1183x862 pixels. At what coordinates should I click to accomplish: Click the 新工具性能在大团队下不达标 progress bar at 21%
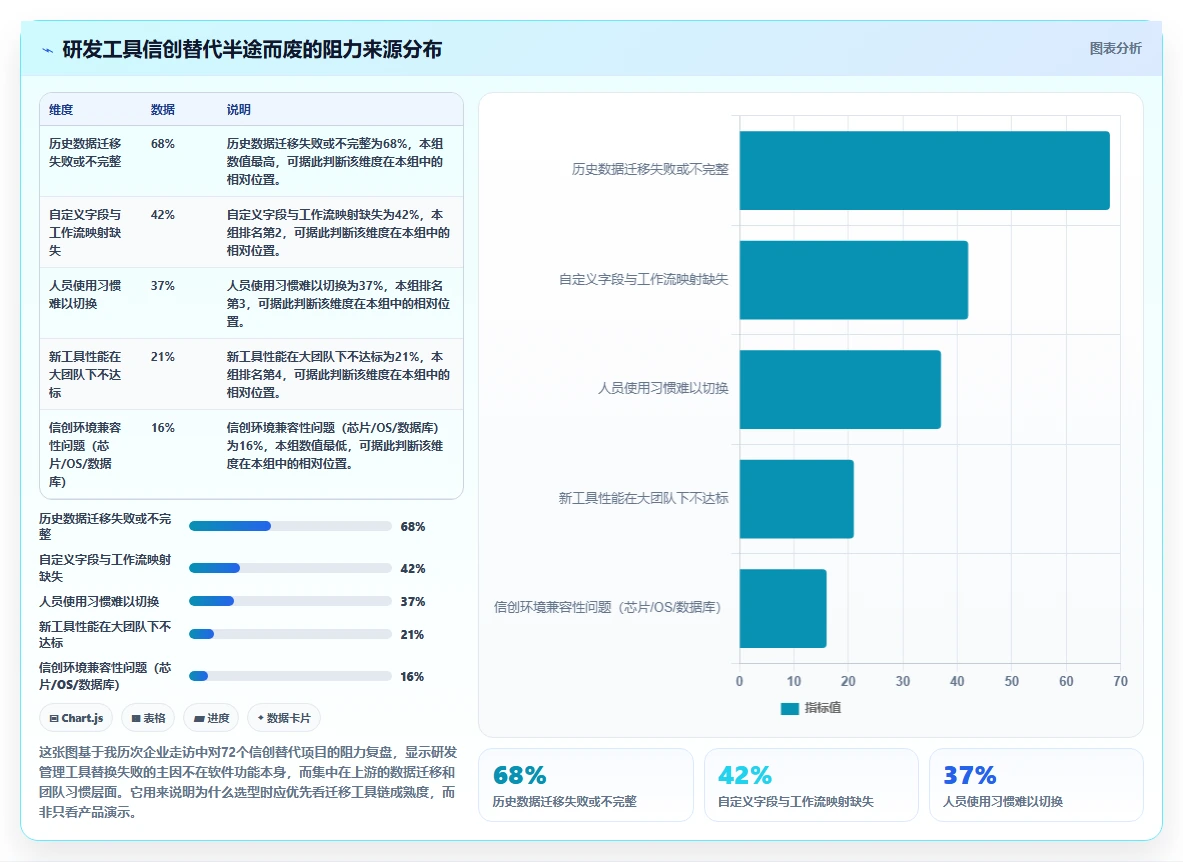click(290, 634)
